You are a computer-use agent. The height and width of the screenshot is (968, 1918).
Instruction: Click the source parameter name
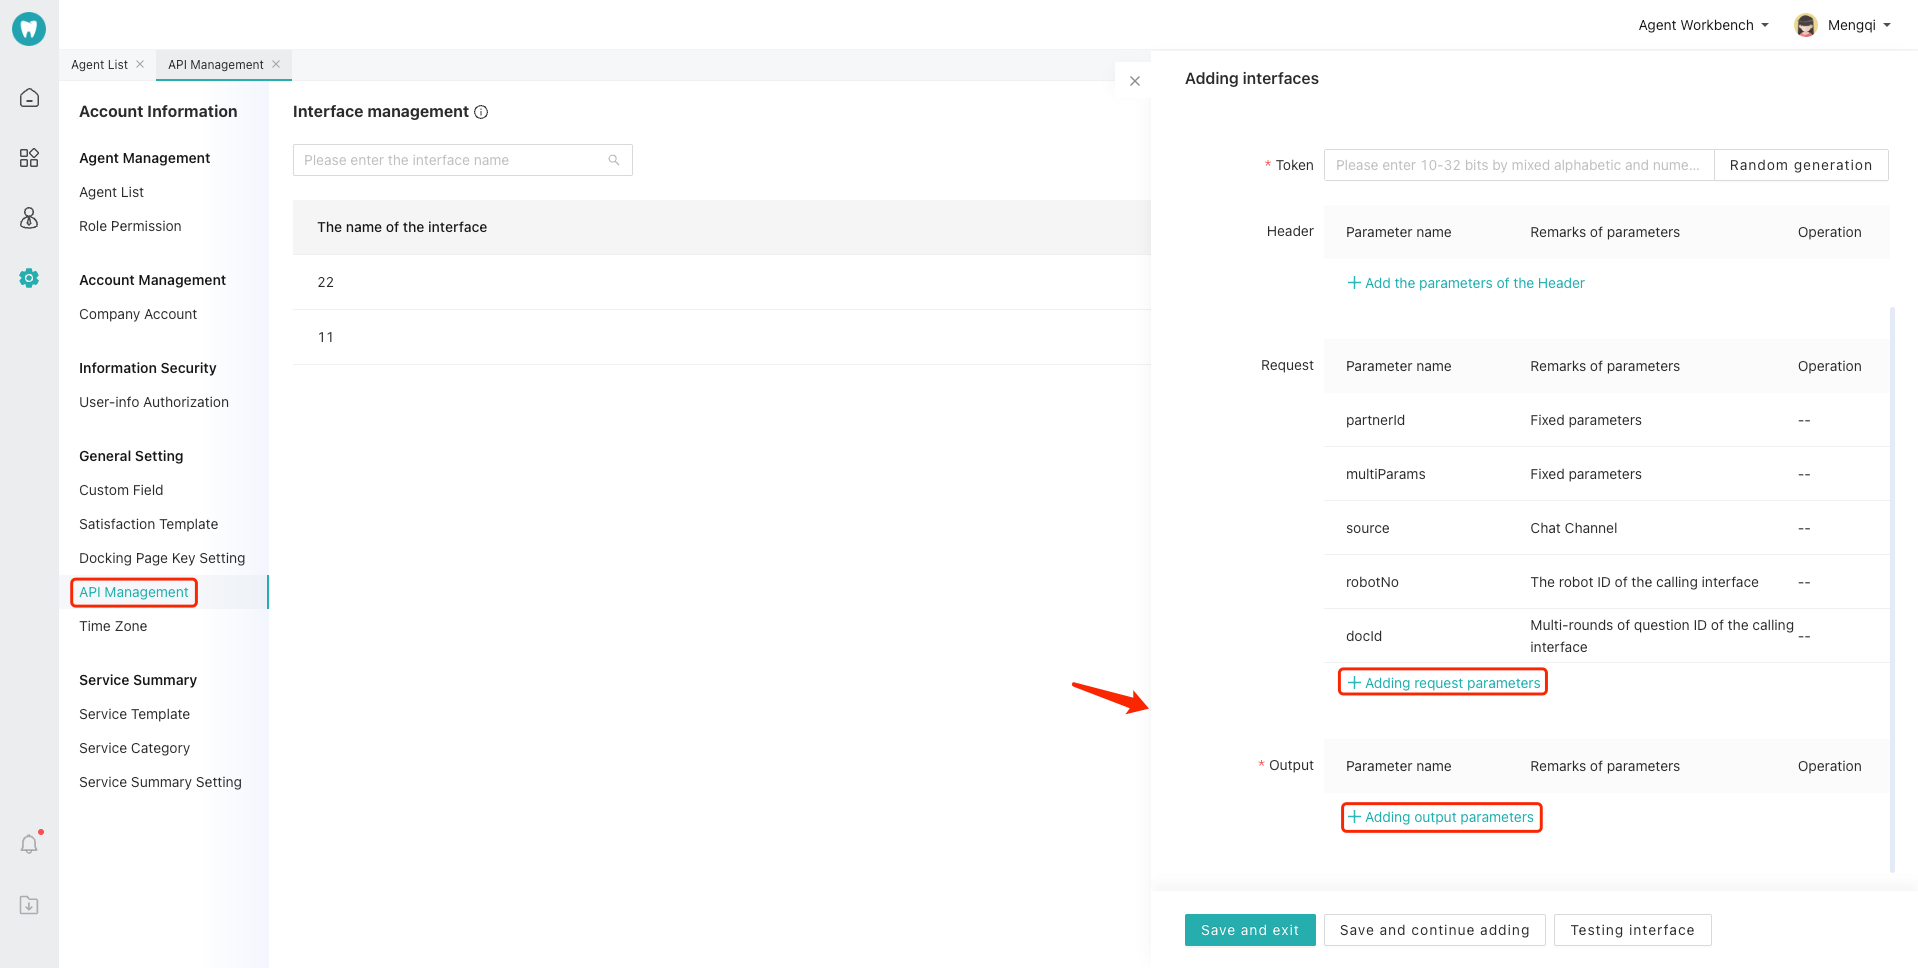[x=1367, y=528]
